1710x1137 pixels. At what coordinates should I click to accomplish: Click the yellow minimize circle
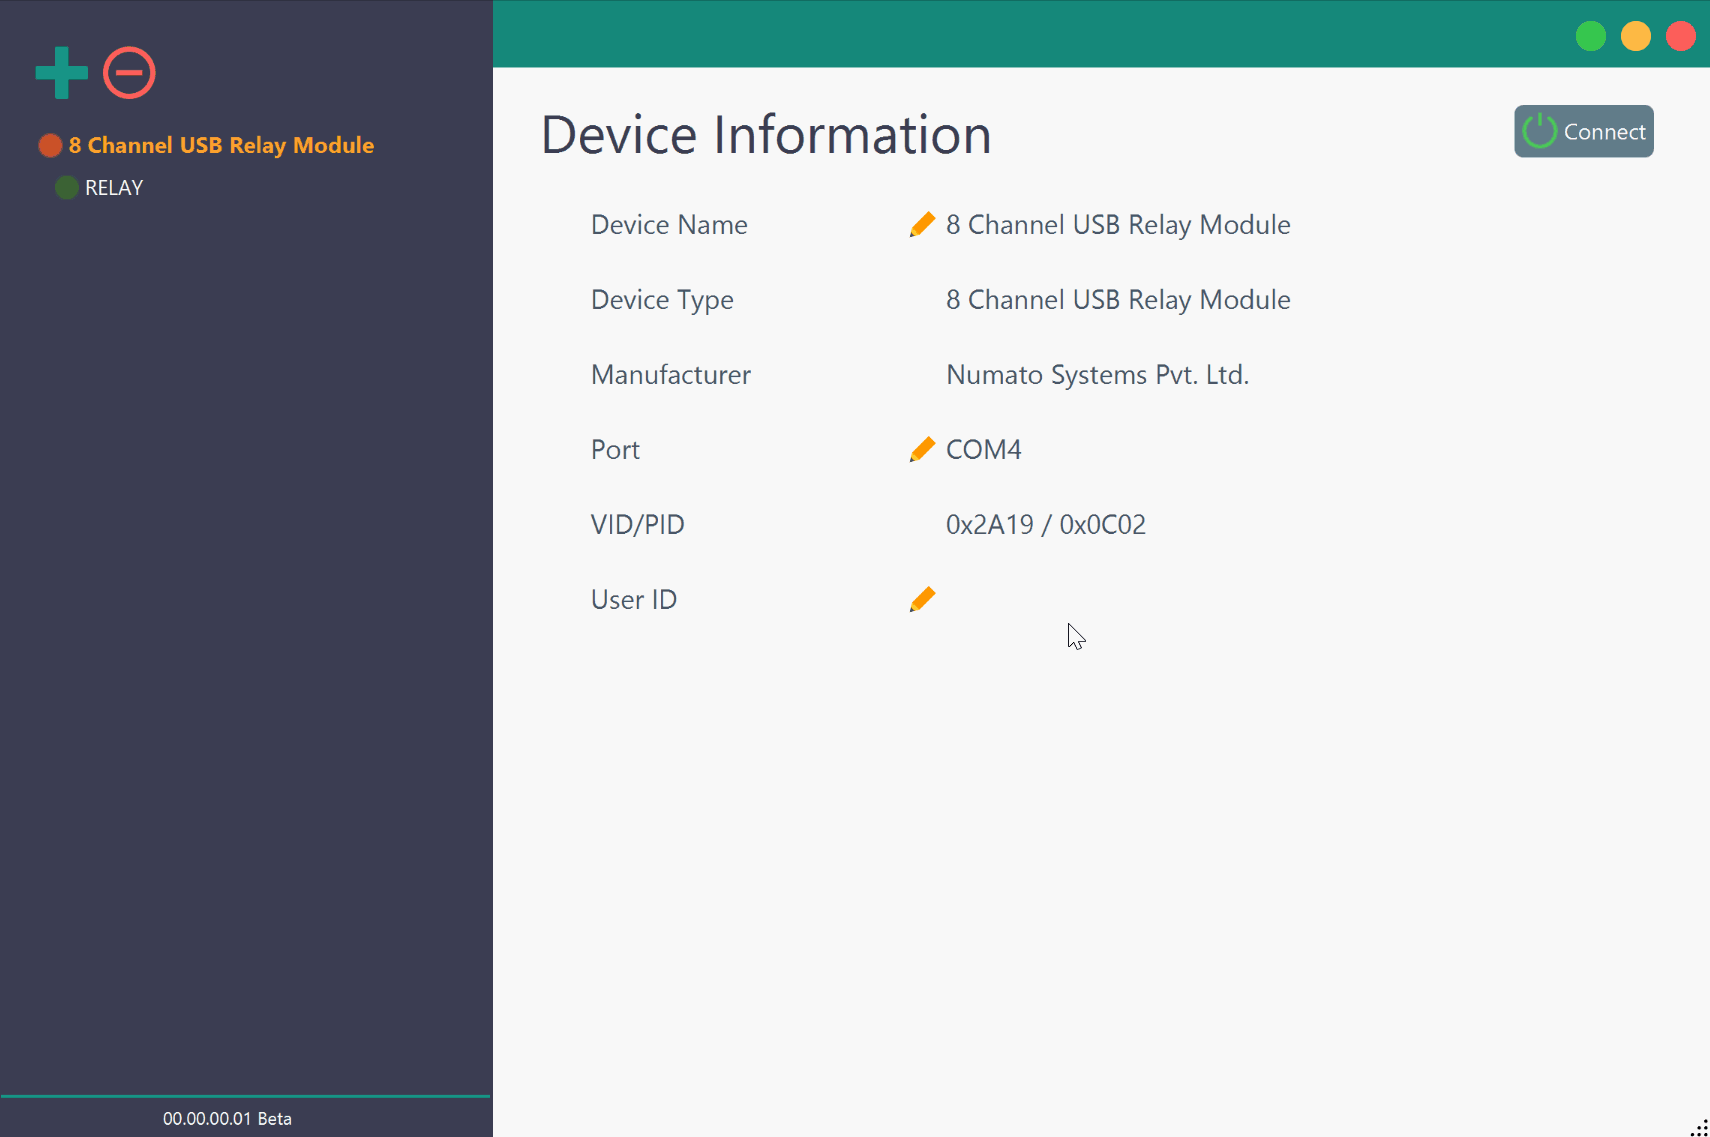1637,35
